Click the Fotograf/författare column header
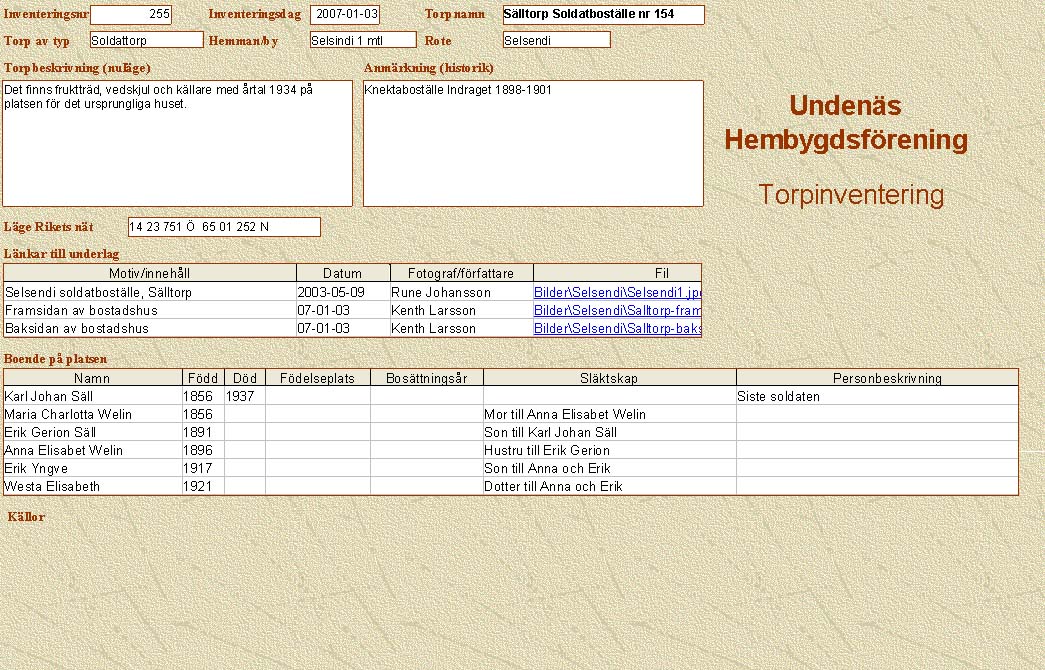 coord(461,273)
